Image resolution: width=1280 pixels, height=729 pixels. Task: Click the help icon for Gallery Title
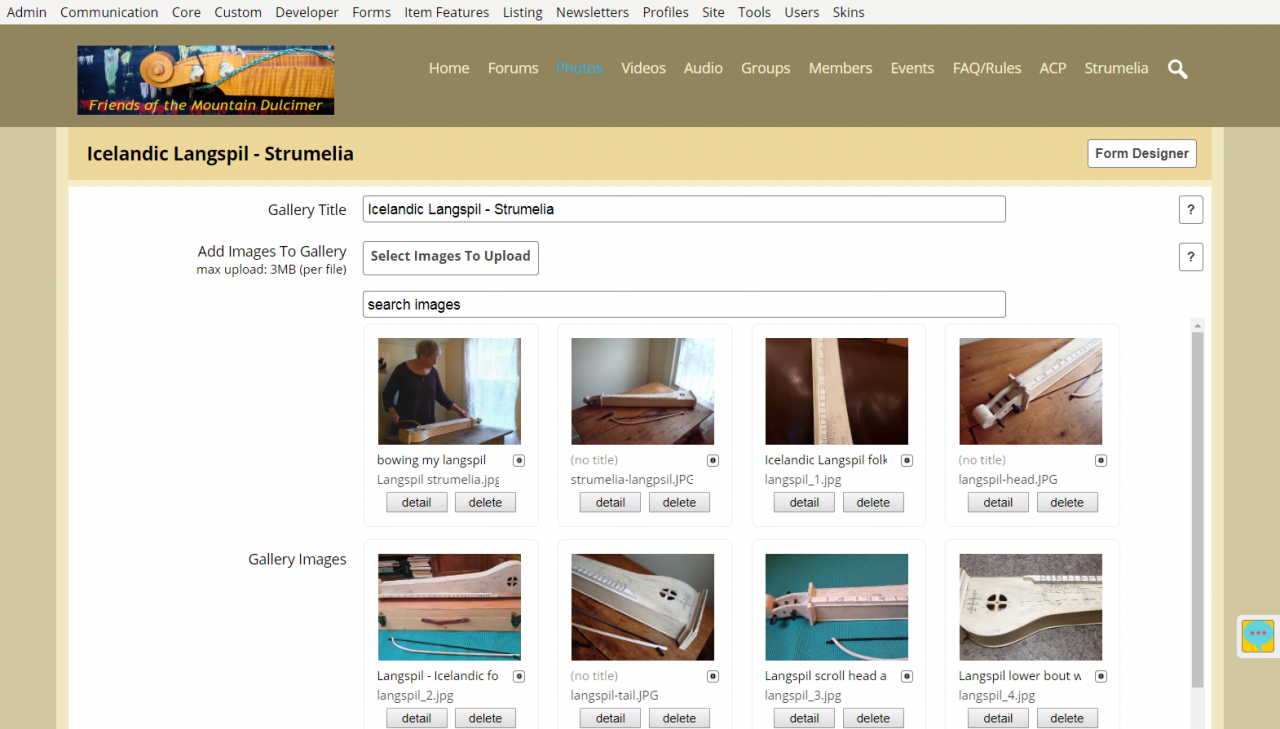(x=1191, y=210)
